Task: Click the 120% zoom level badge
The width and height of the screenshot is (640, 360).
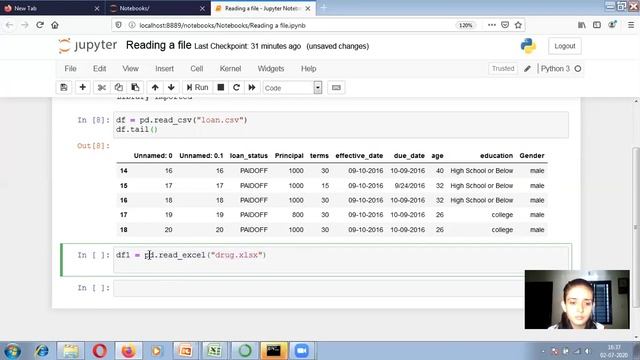Action: [x=466, y=25]
